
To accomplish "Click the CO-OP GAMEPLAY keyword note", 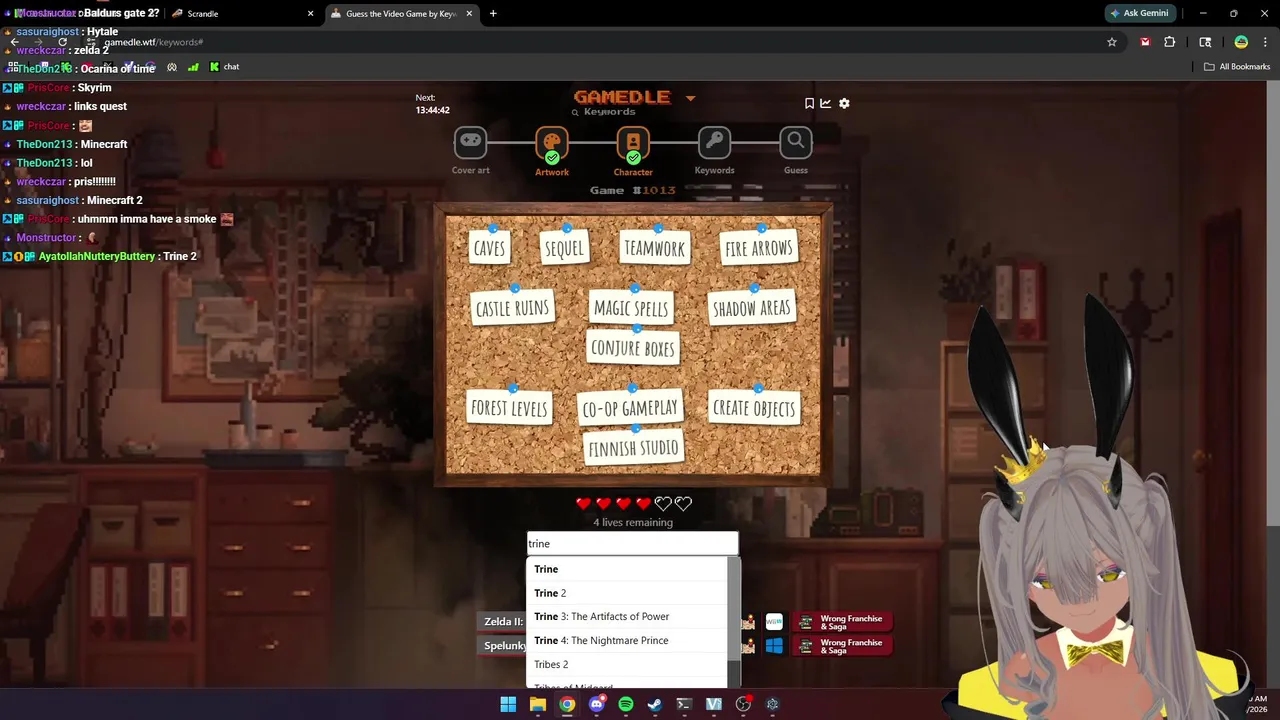I will point(631,407).
